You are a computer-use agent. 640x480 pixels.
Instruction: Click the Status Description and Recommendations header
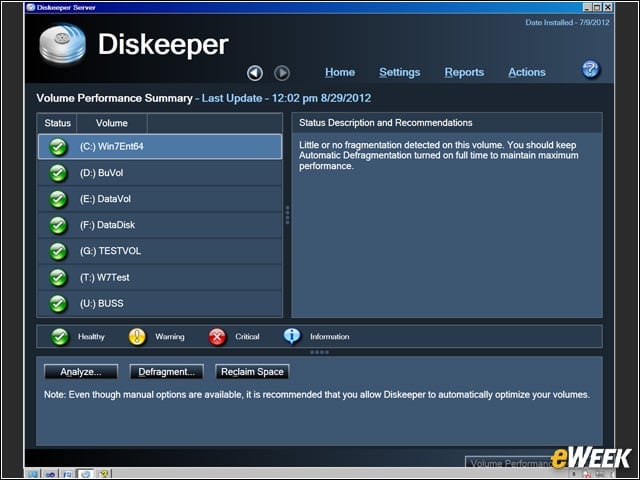point(385,123)
